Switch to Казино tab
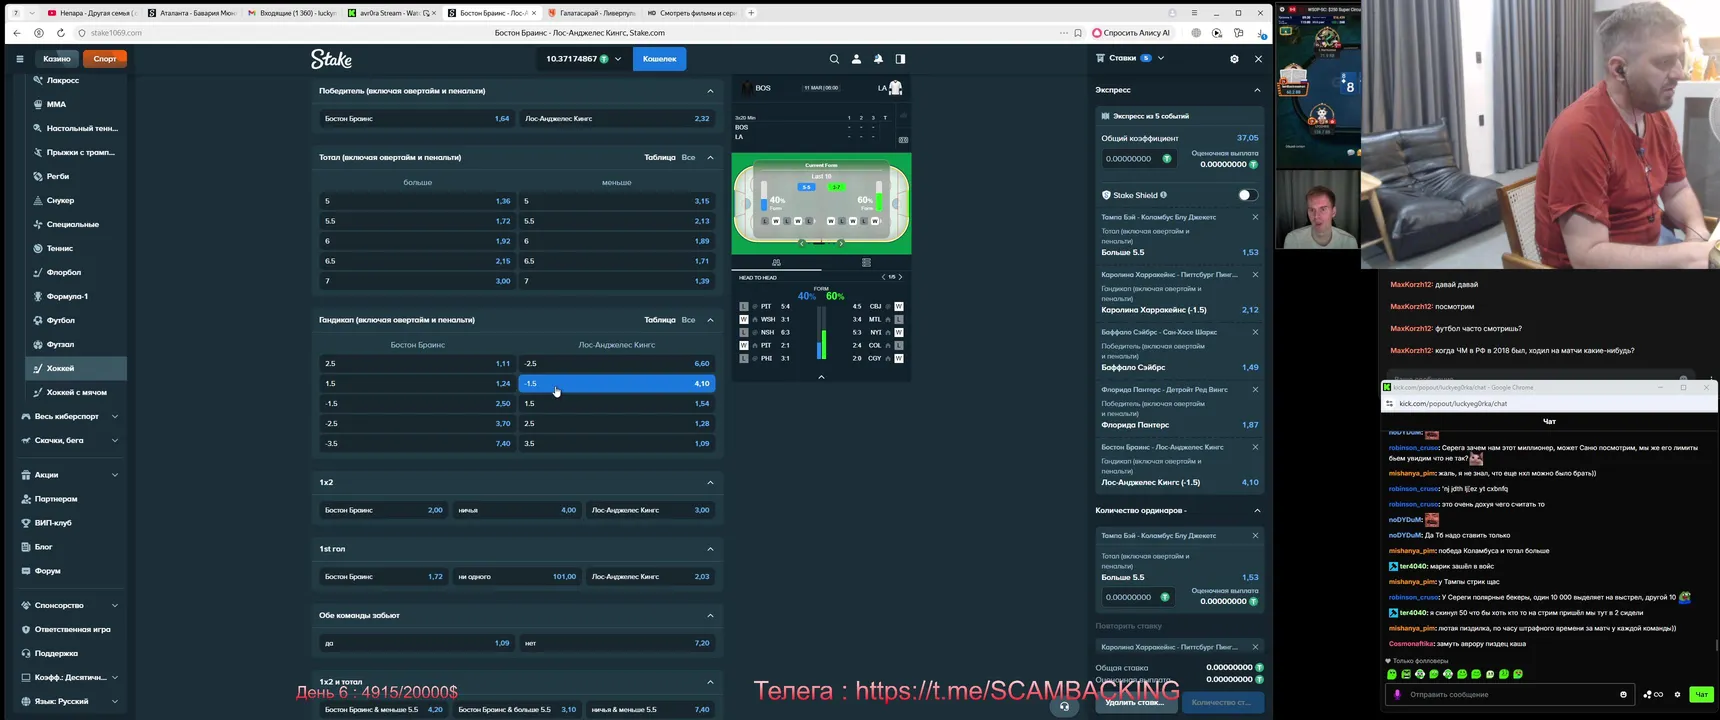Image resolution: width=1720 pixels, height=720 pixels. (x=57, y=59)
